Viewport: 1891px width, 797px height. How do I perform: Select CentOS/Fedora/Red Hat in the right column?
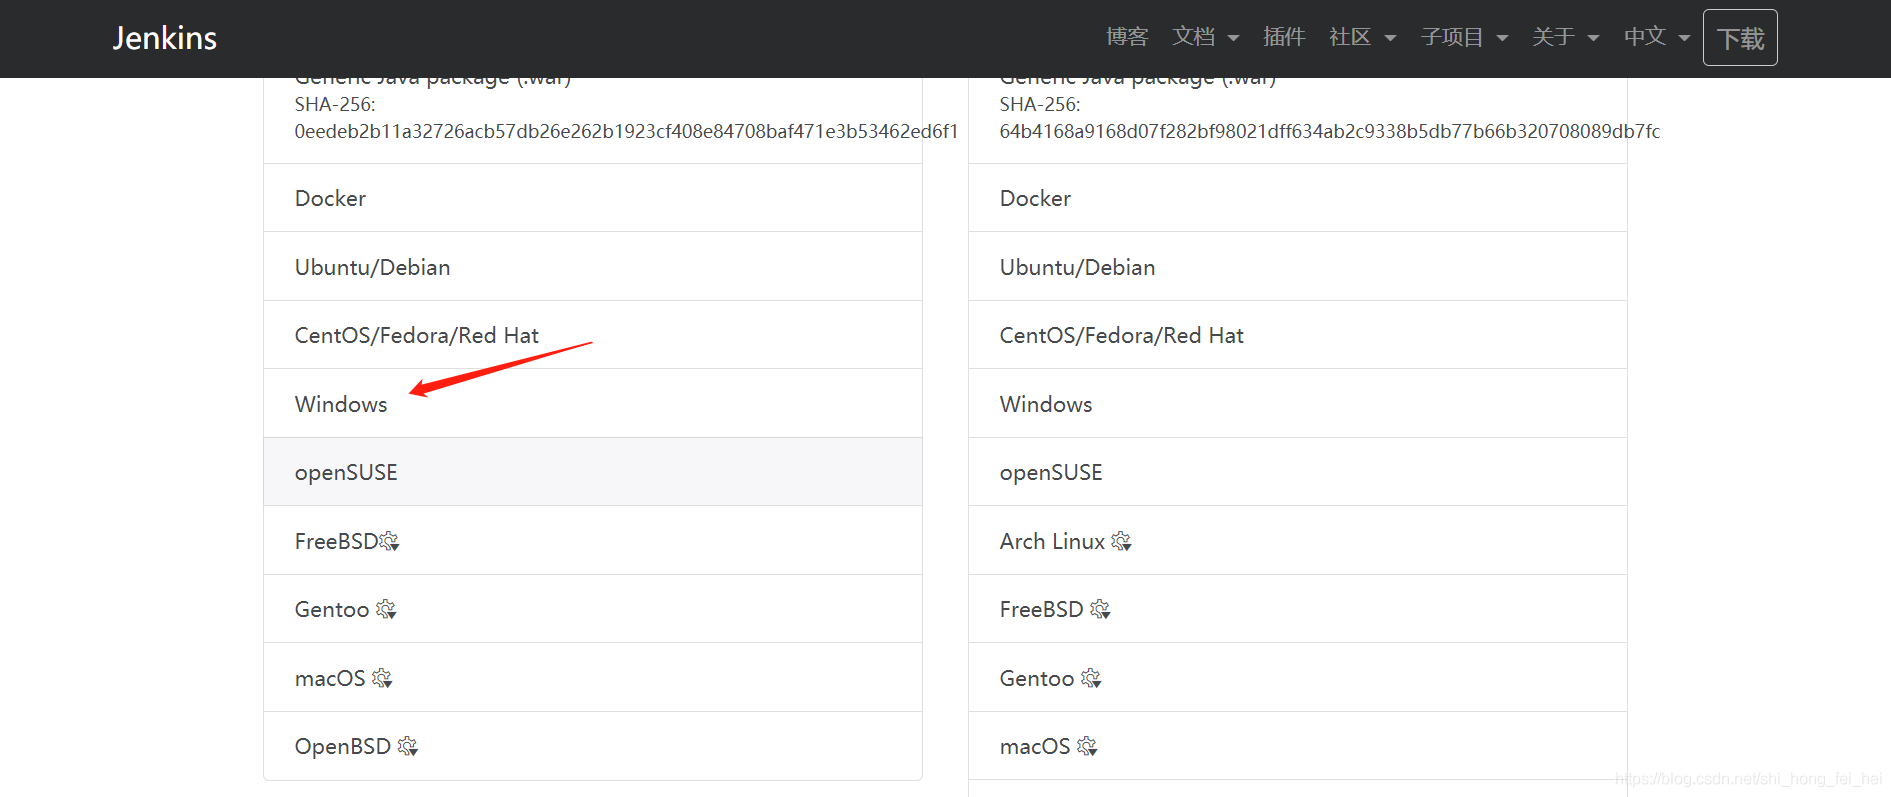[1298, 335]
